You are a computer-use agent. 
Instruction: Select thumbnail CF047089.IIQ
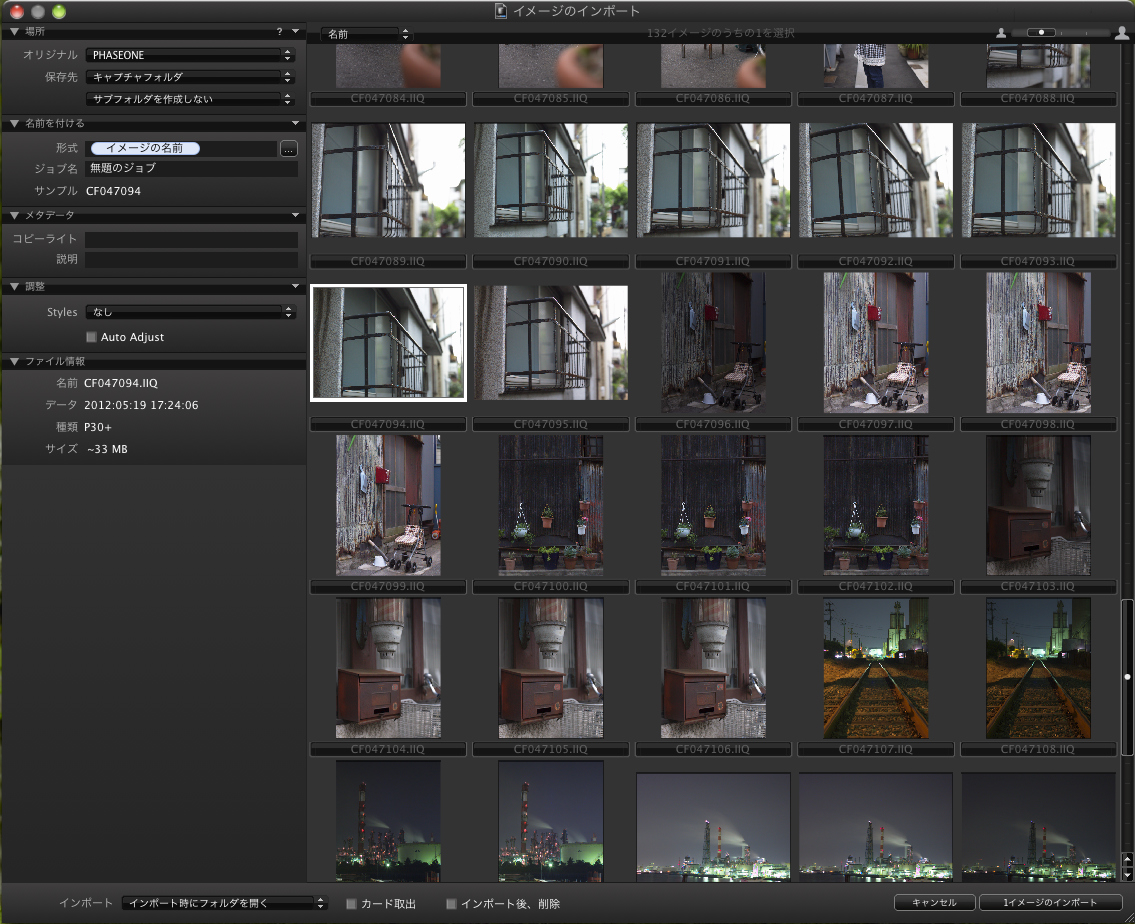(x=388, y=180)
